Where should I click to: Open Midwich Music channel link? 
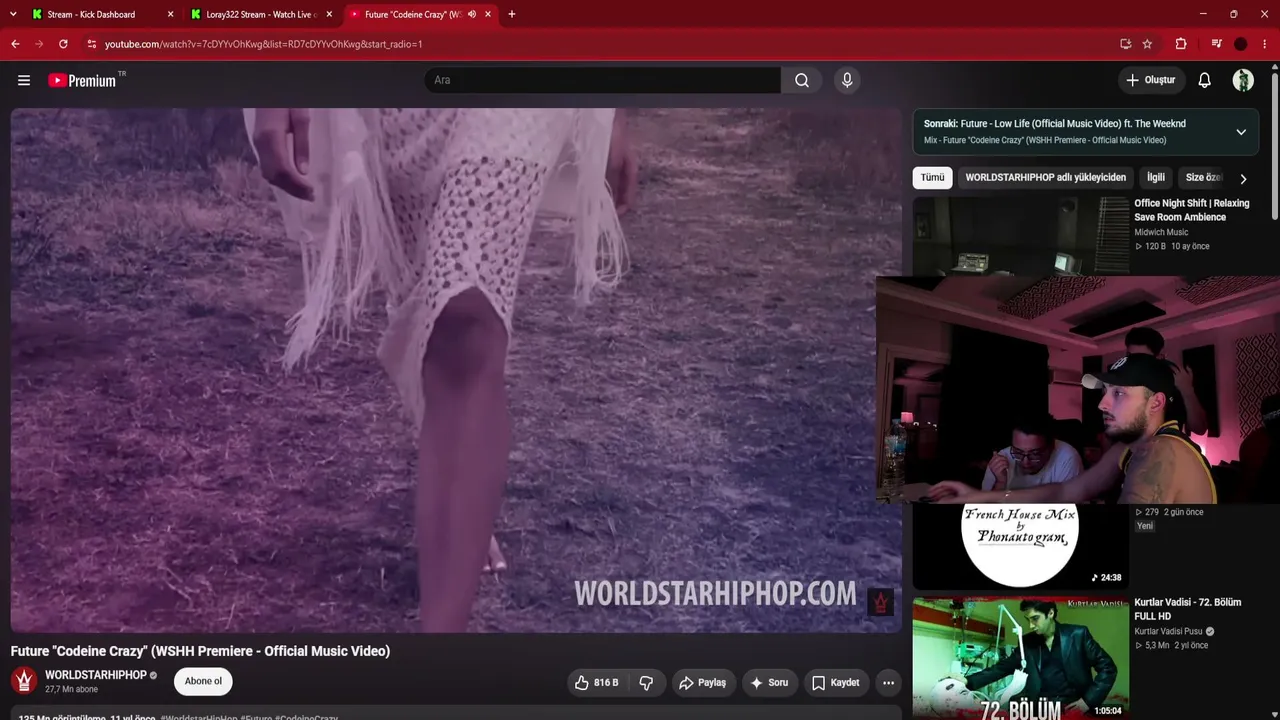pos(1161,232)
